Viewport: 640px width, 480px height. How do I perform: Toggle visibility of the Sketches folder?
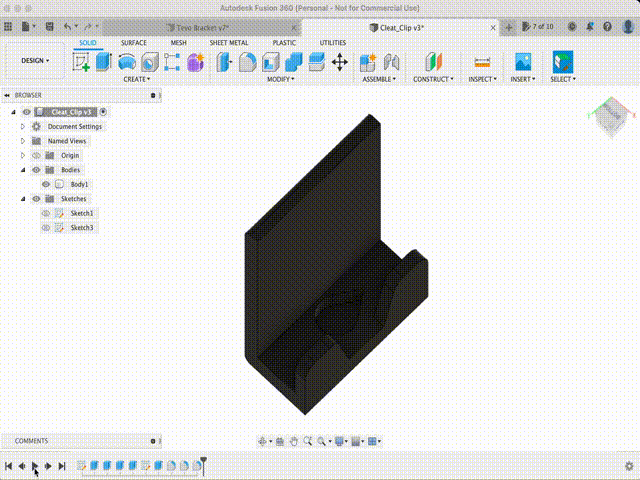pyautogui.click(x=36, y=199)
